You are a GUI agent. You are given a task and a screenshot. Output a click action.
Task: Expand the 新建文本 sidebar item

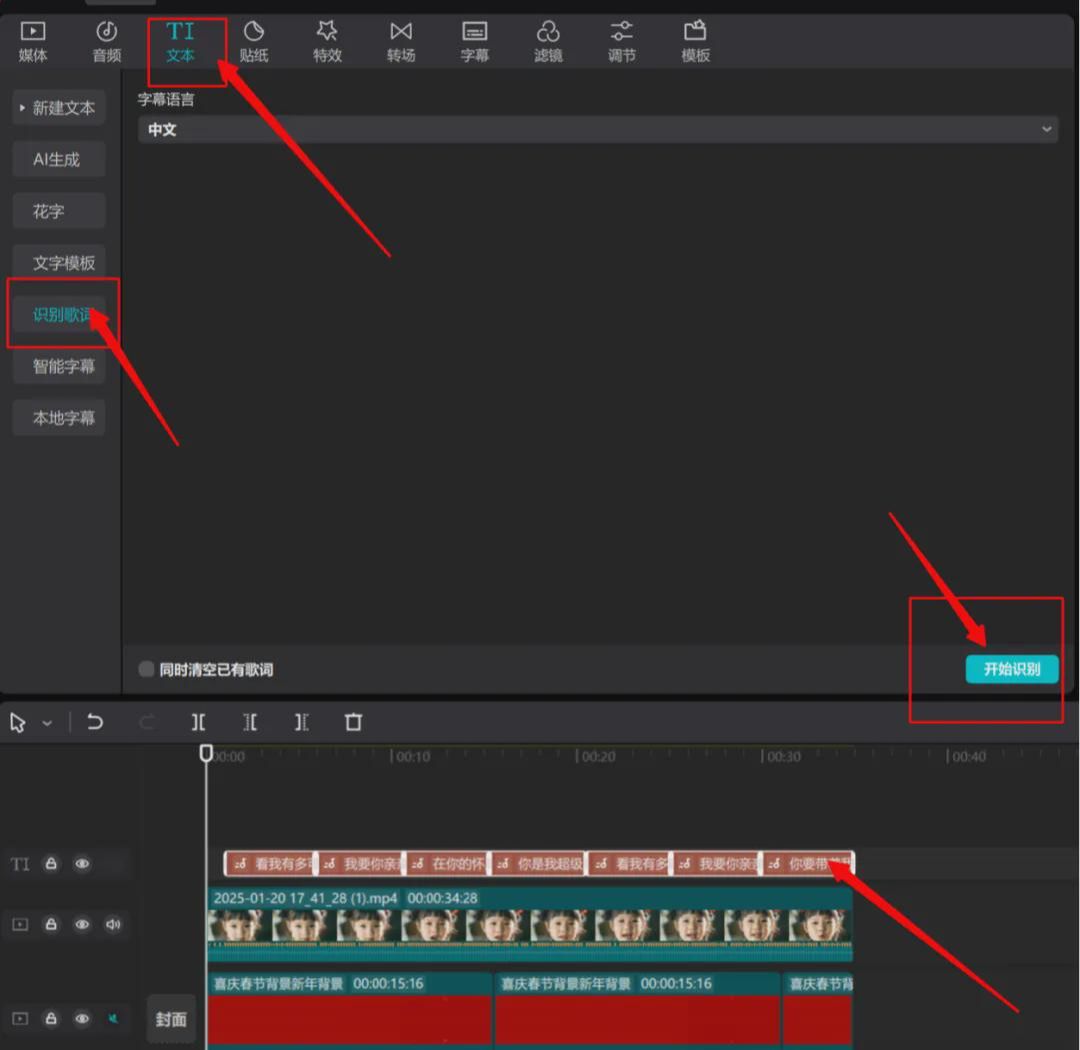(59, 108)
